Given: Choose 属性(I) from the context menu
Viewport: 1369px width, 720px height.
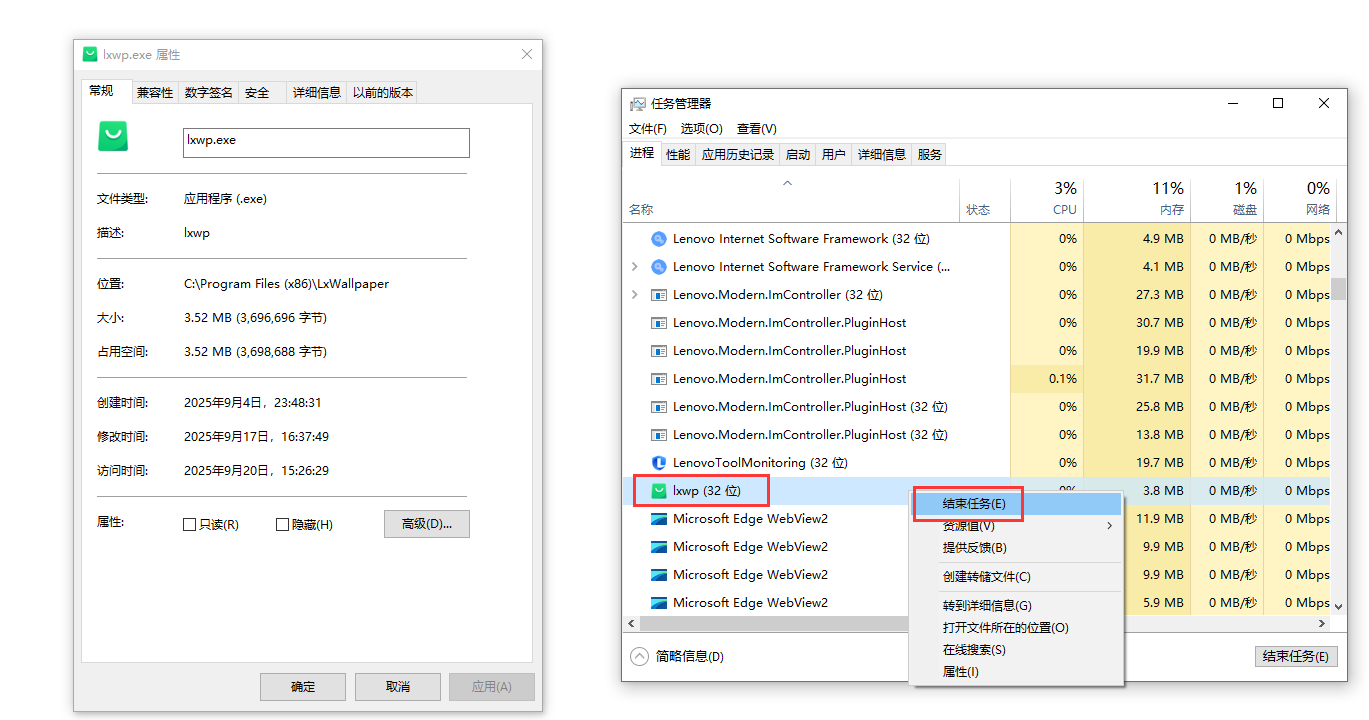Looking at the screenshot, I should coord(1016,672).
